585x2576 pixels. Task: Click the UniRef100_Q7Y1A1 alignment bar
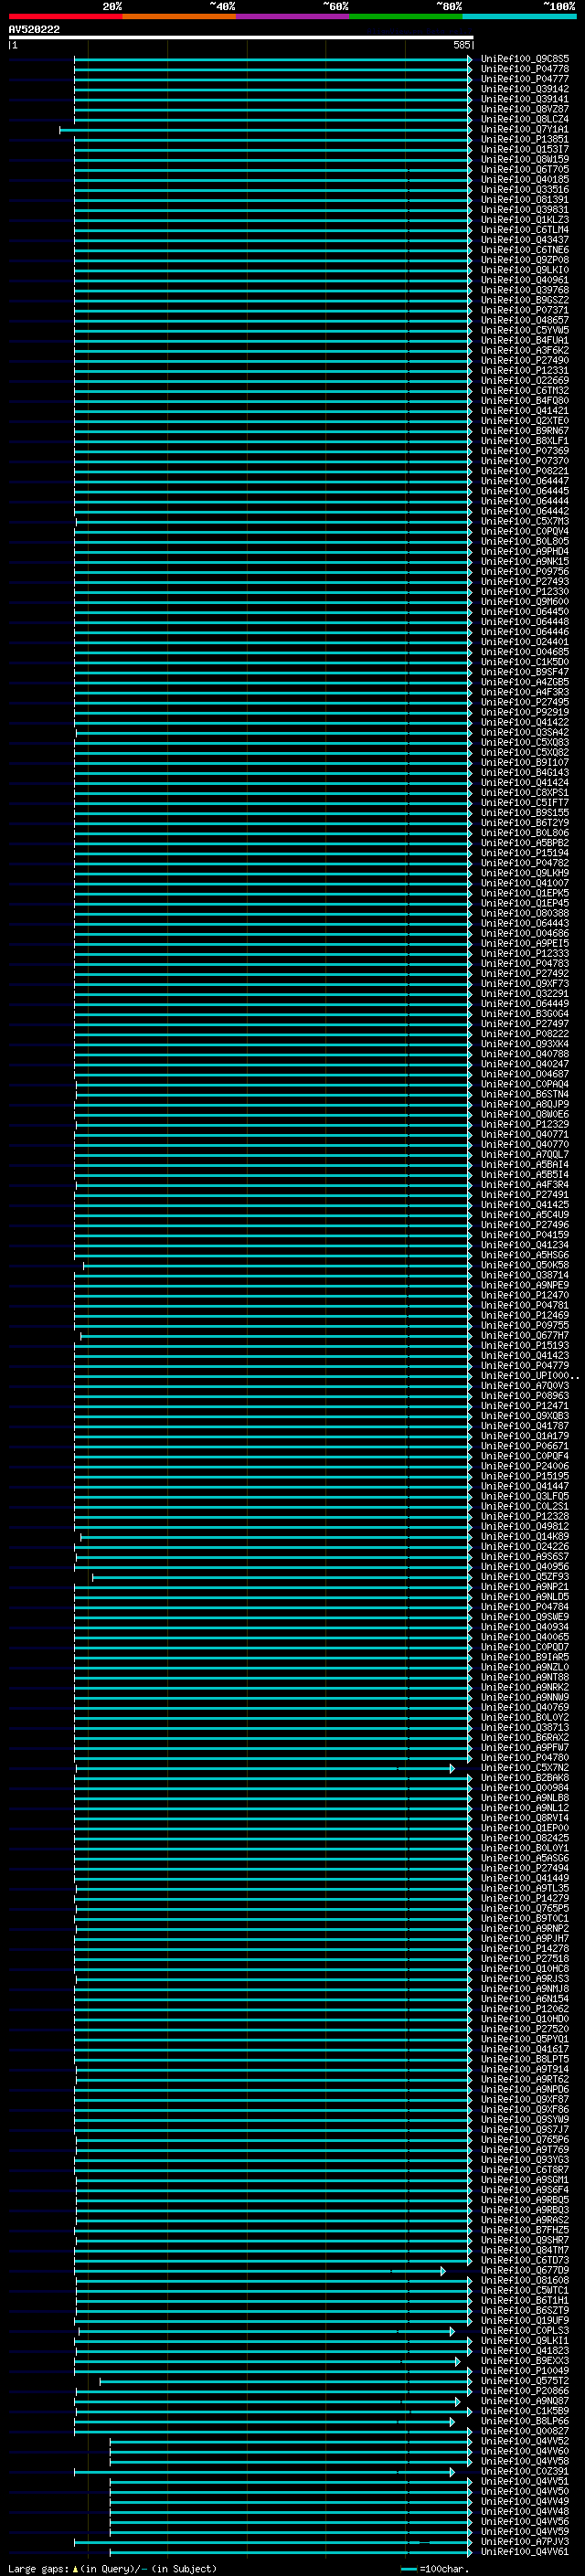click(265, 130)
